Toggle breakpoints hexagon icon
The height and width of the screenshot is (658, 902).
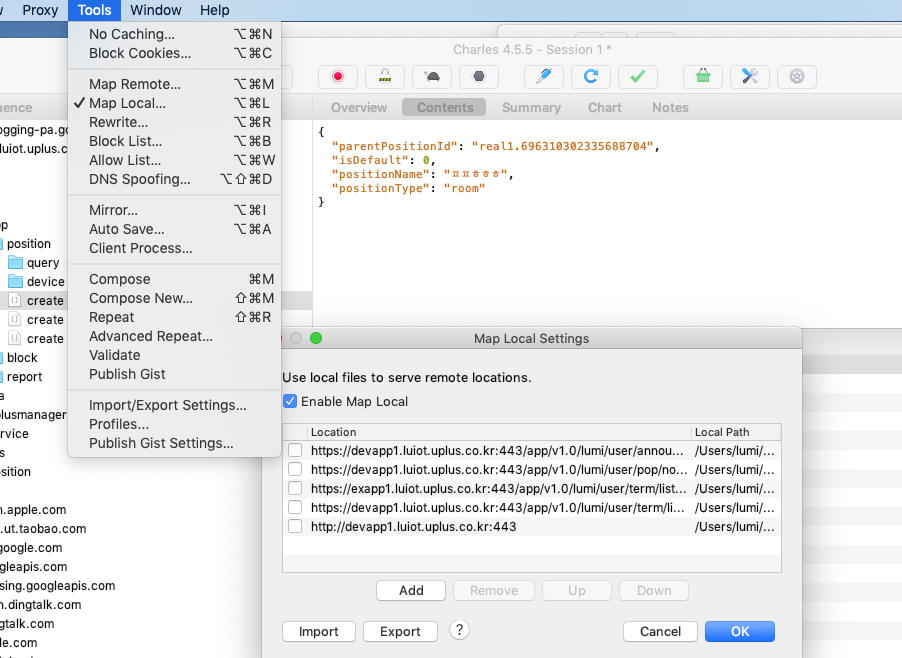click(x=479, y=76)
